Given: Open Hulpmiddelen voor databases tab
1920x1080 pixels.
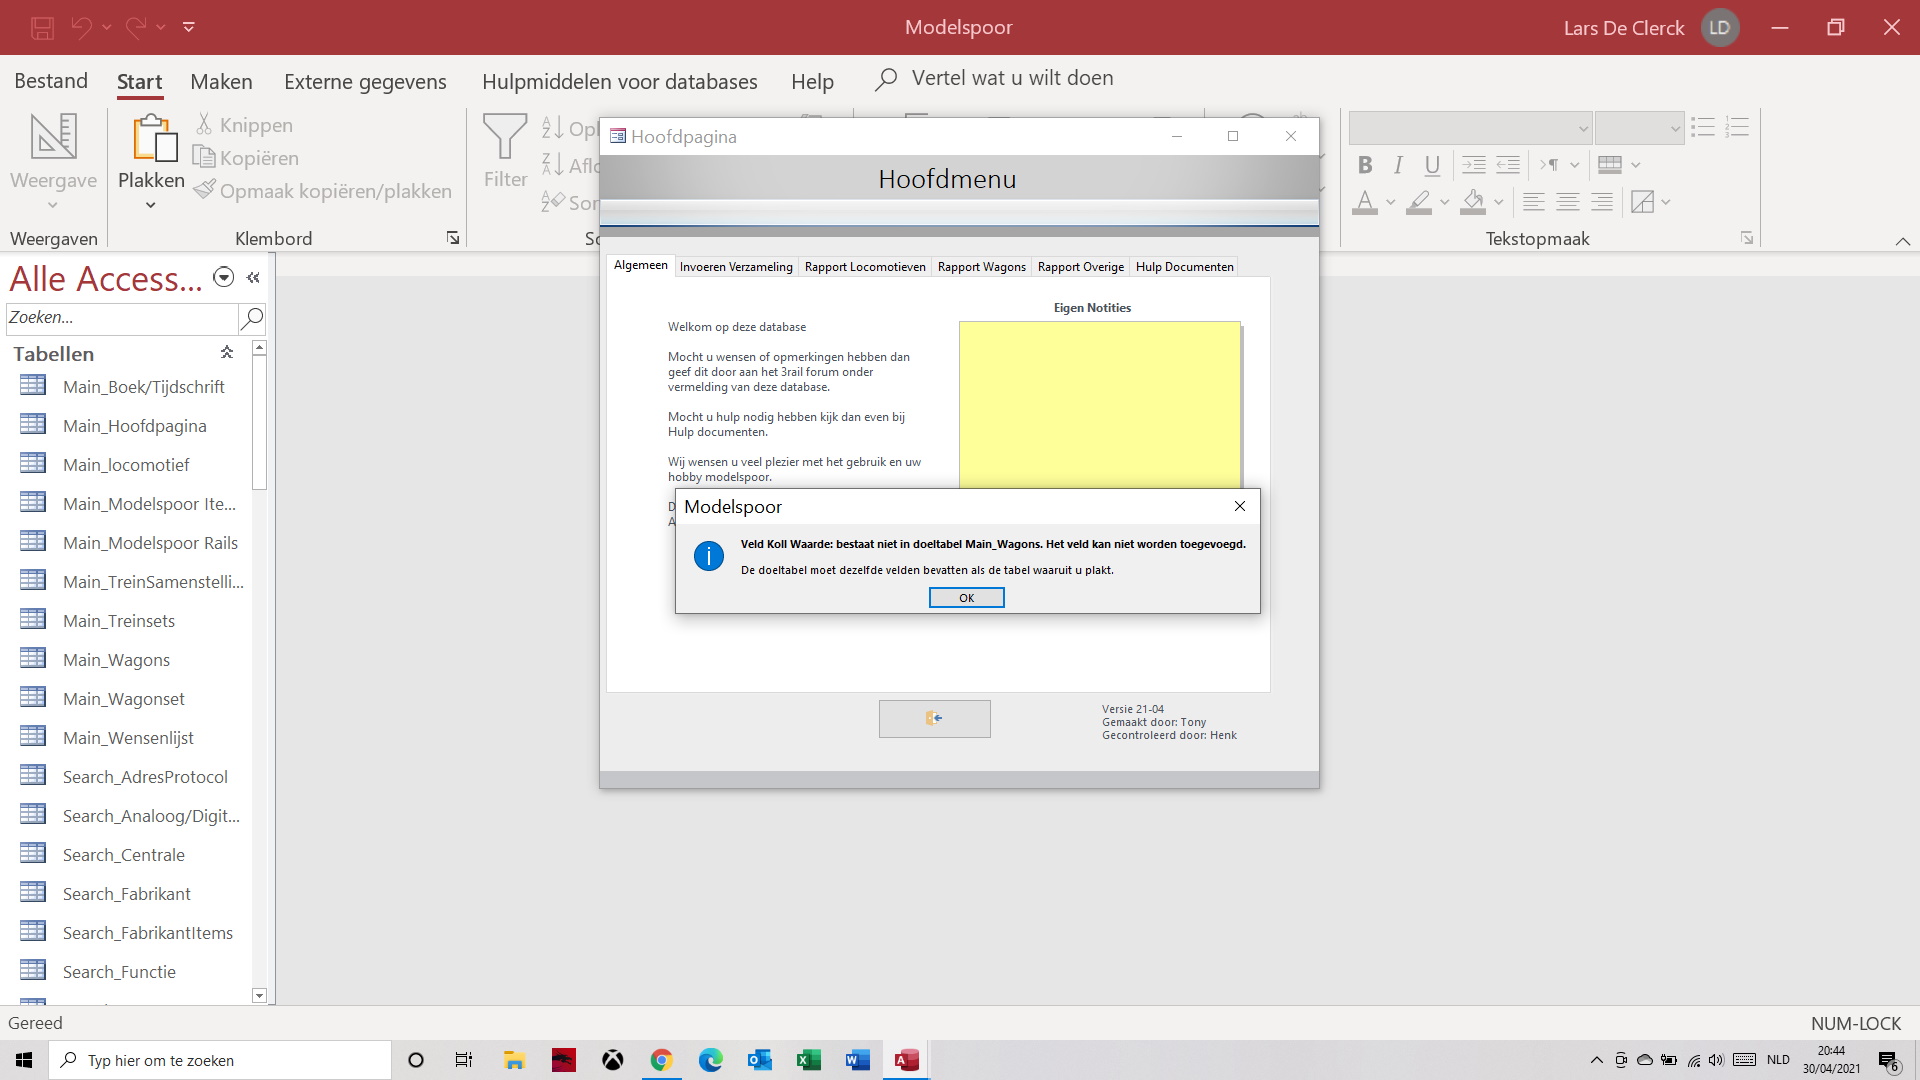Looking at the screenshot, I should tap(620, 81).
